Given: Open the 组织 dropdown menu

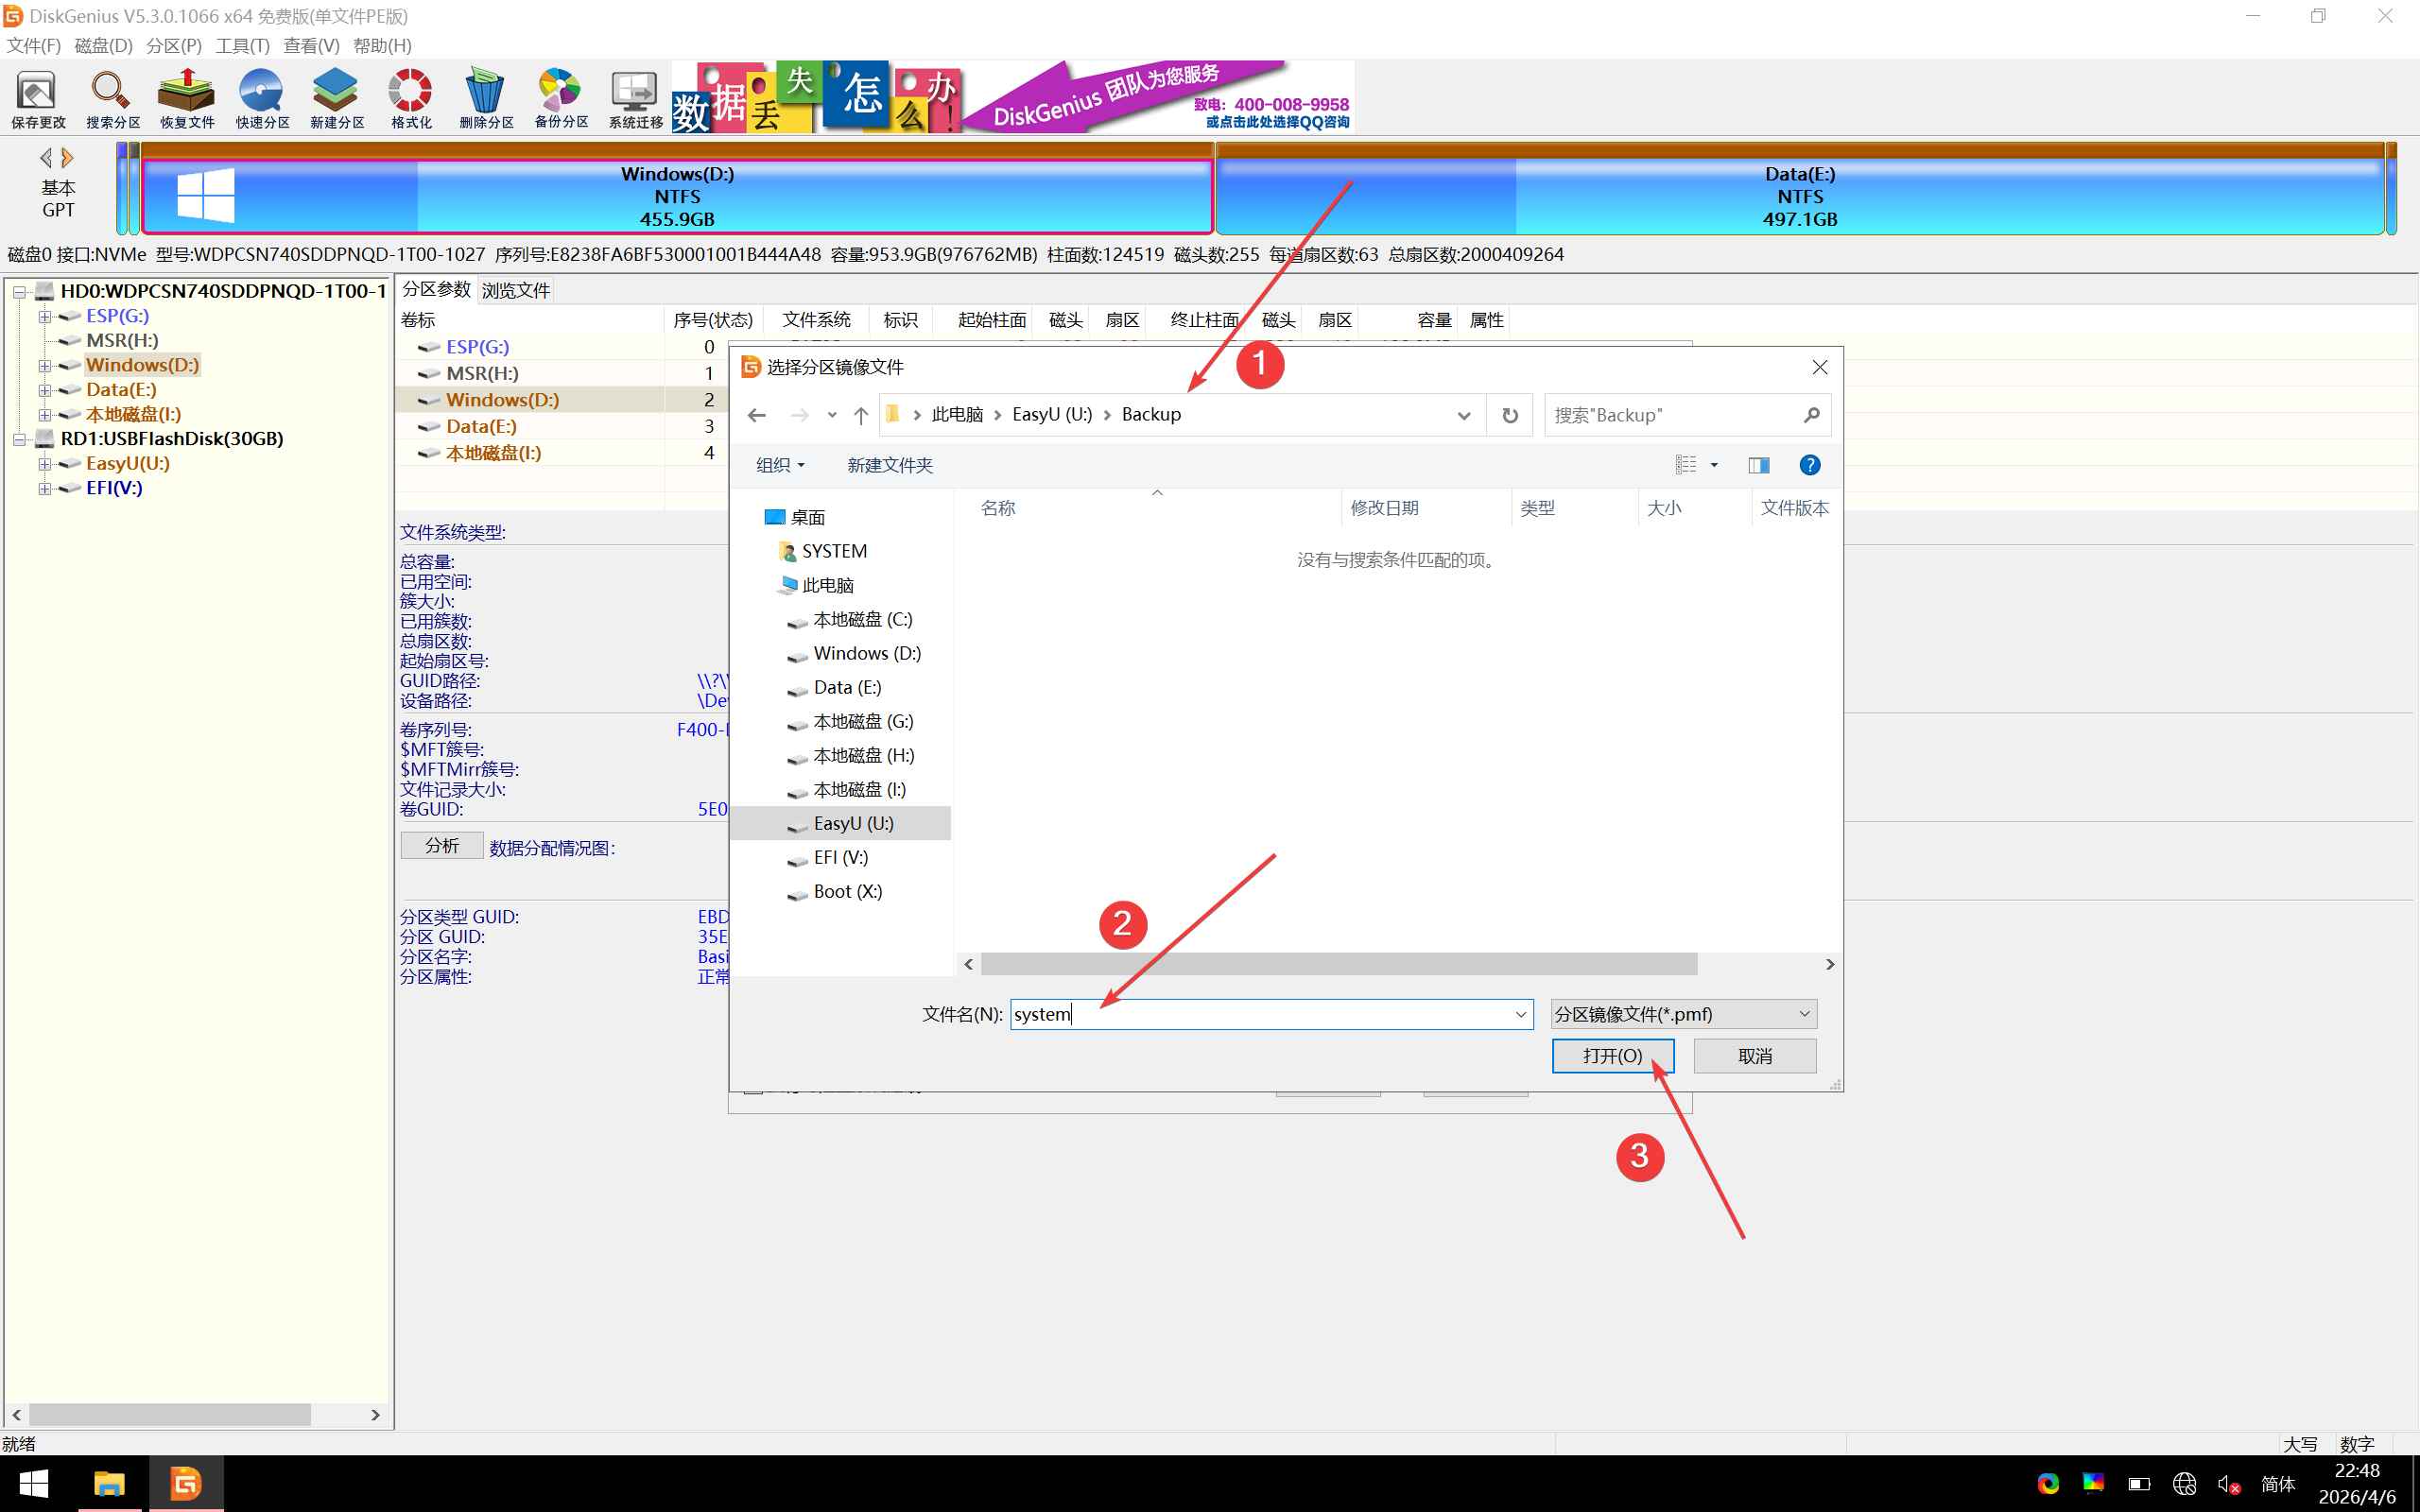Looking at the screenshot, I should coord(780,465).
